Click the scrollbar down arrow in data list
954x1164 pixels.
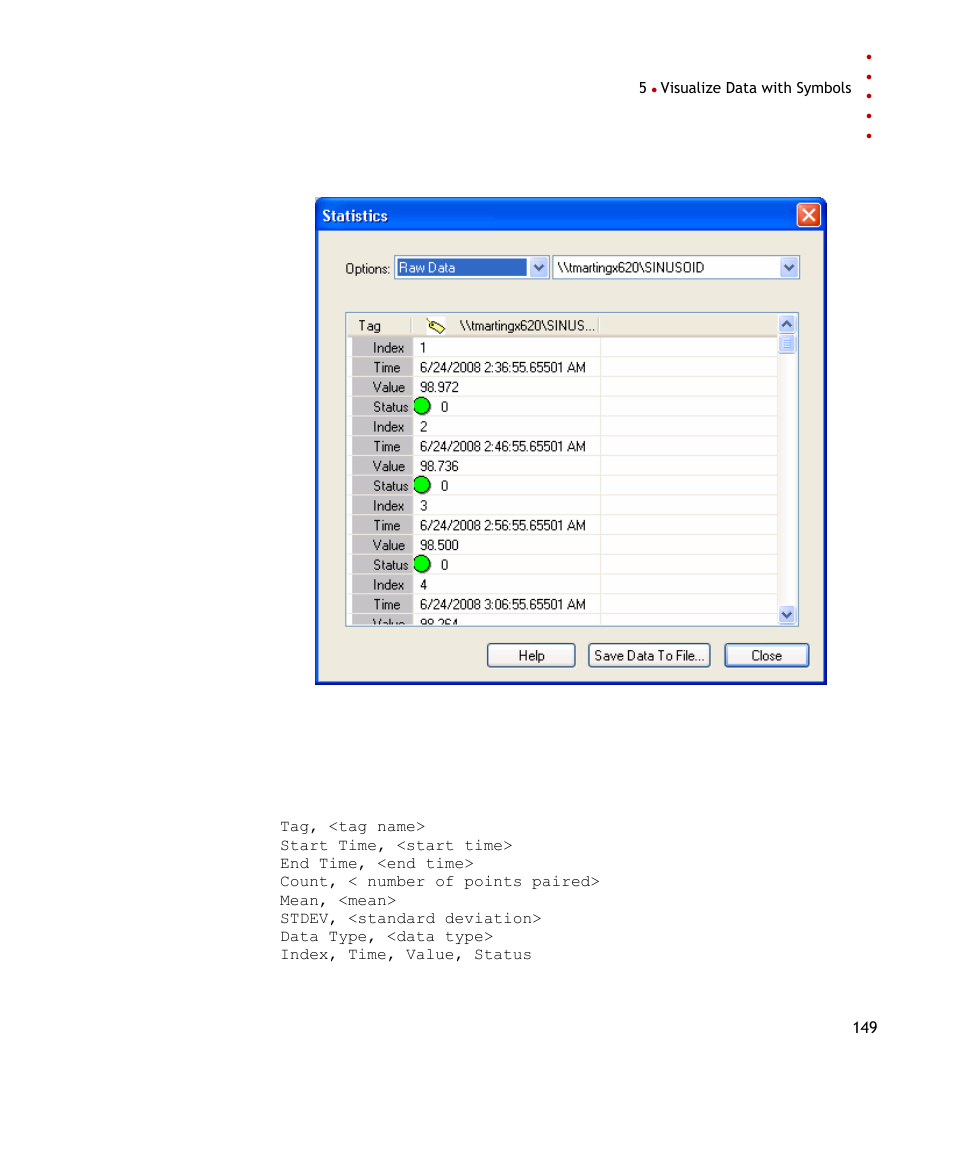coord(787,615)
